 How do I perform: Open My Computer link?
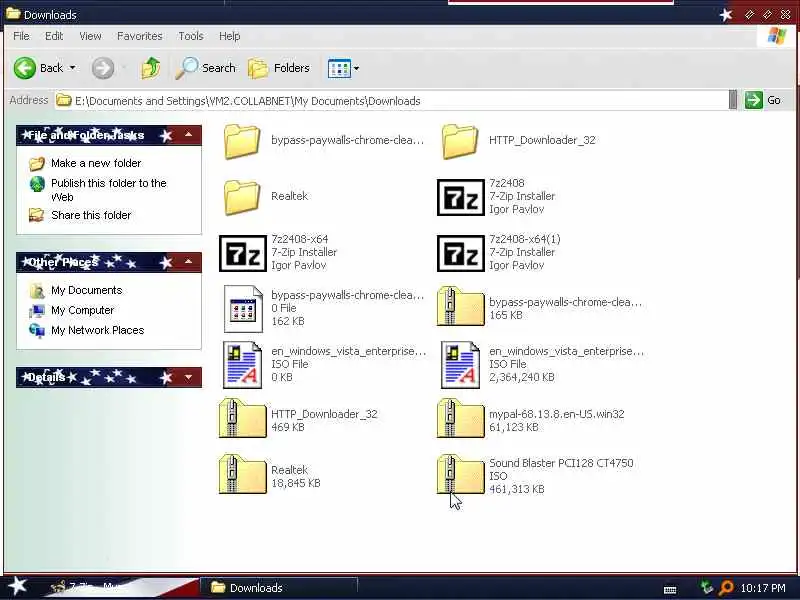pyautogui.click(x=82, y=310)
